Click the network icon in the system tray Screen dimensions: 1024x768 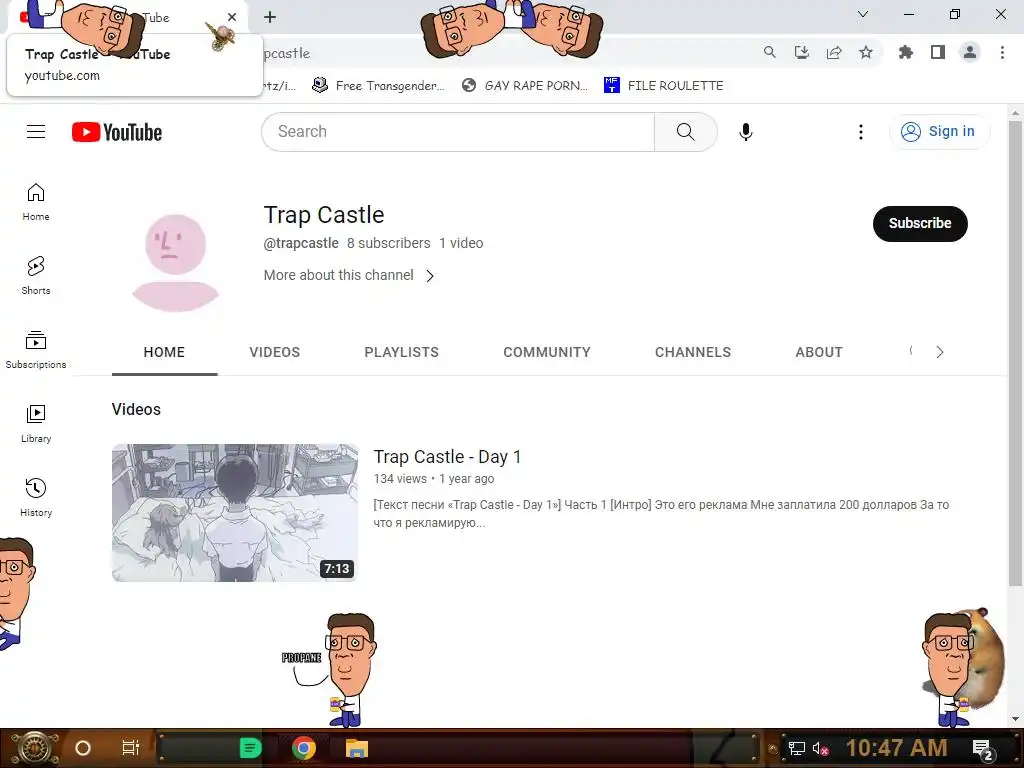[x=796, y=748]
